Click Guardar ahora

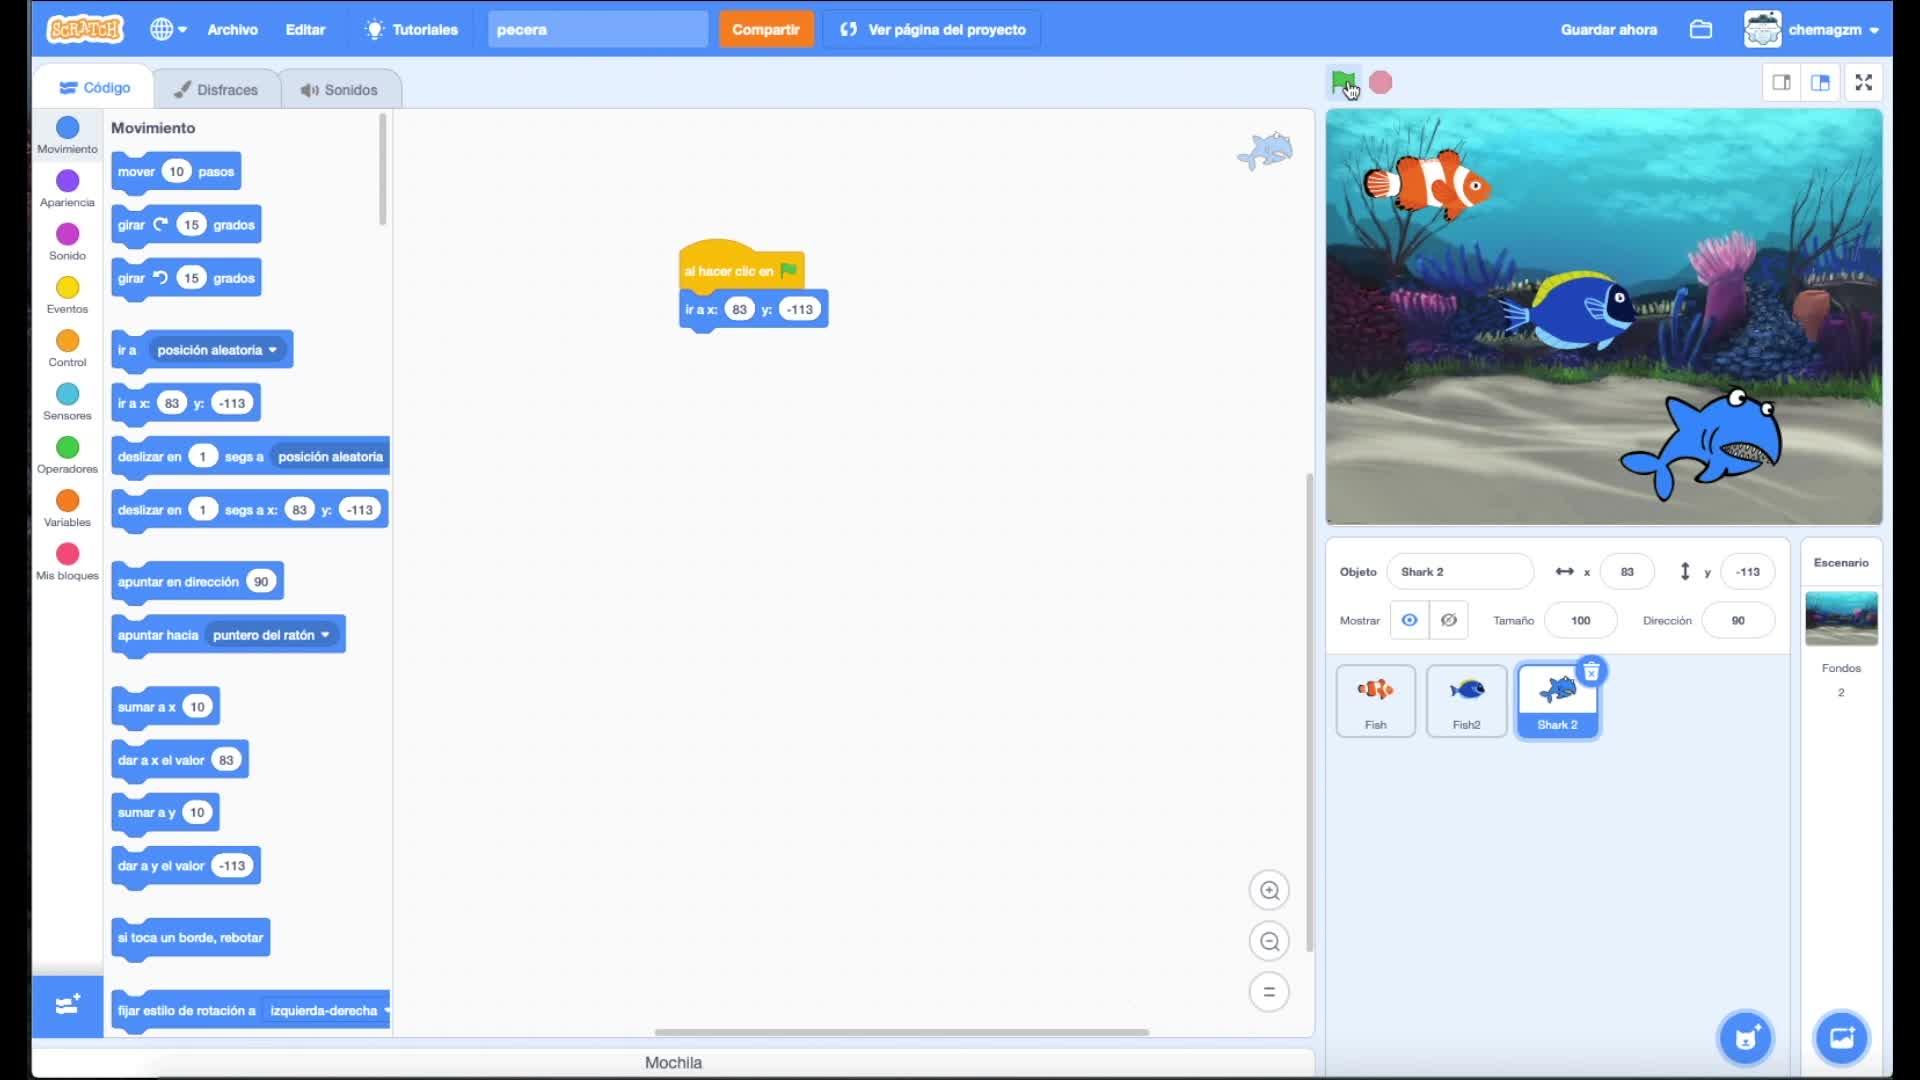point(1608,29)
